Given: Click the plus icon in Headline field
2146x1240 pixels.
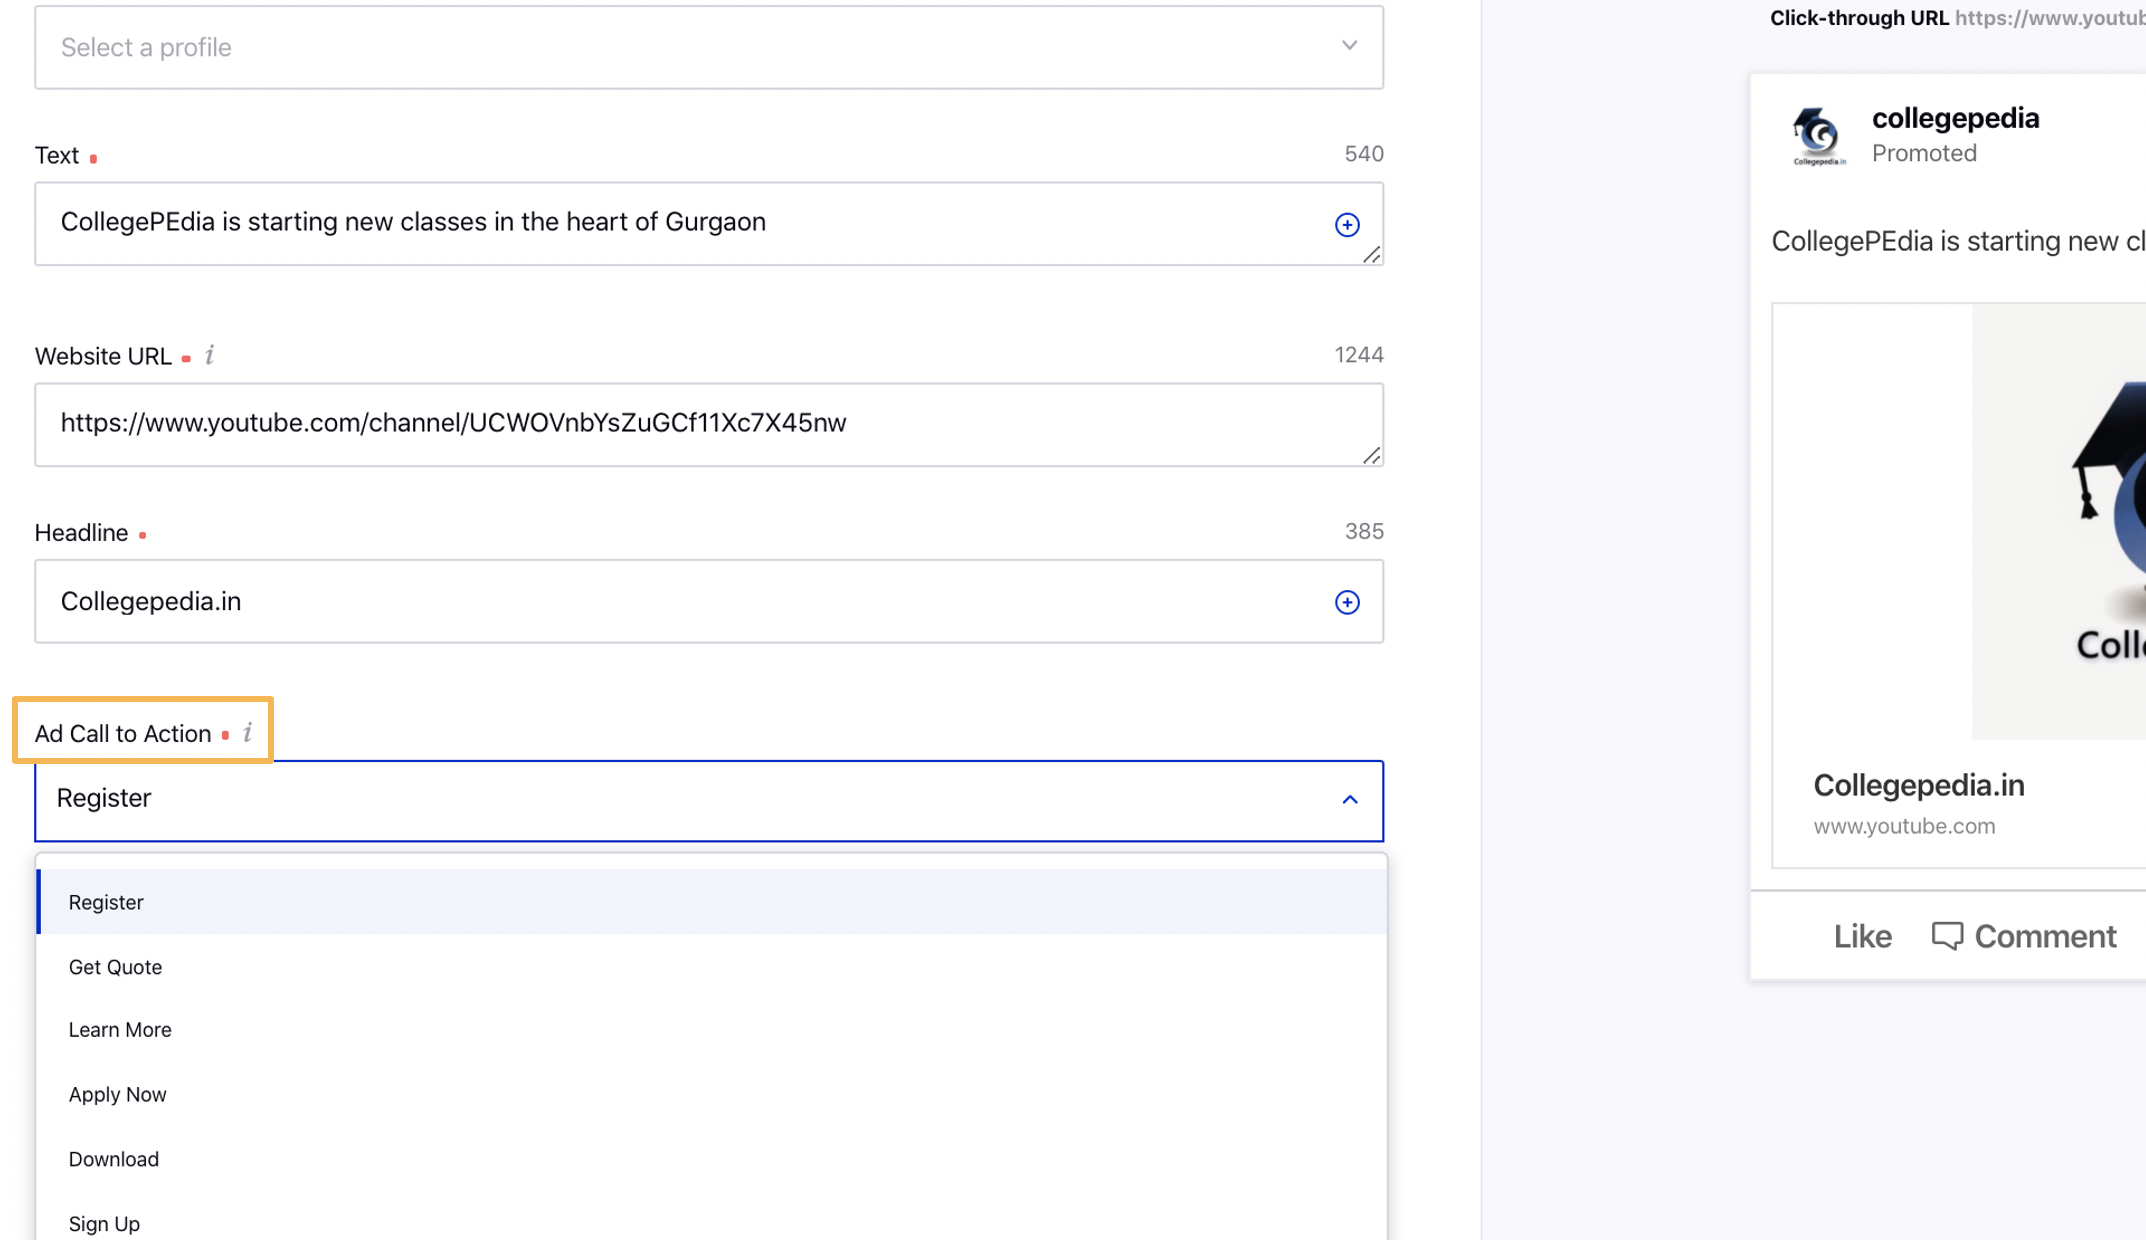Looking at the screenshot, I should (1347, 602).
